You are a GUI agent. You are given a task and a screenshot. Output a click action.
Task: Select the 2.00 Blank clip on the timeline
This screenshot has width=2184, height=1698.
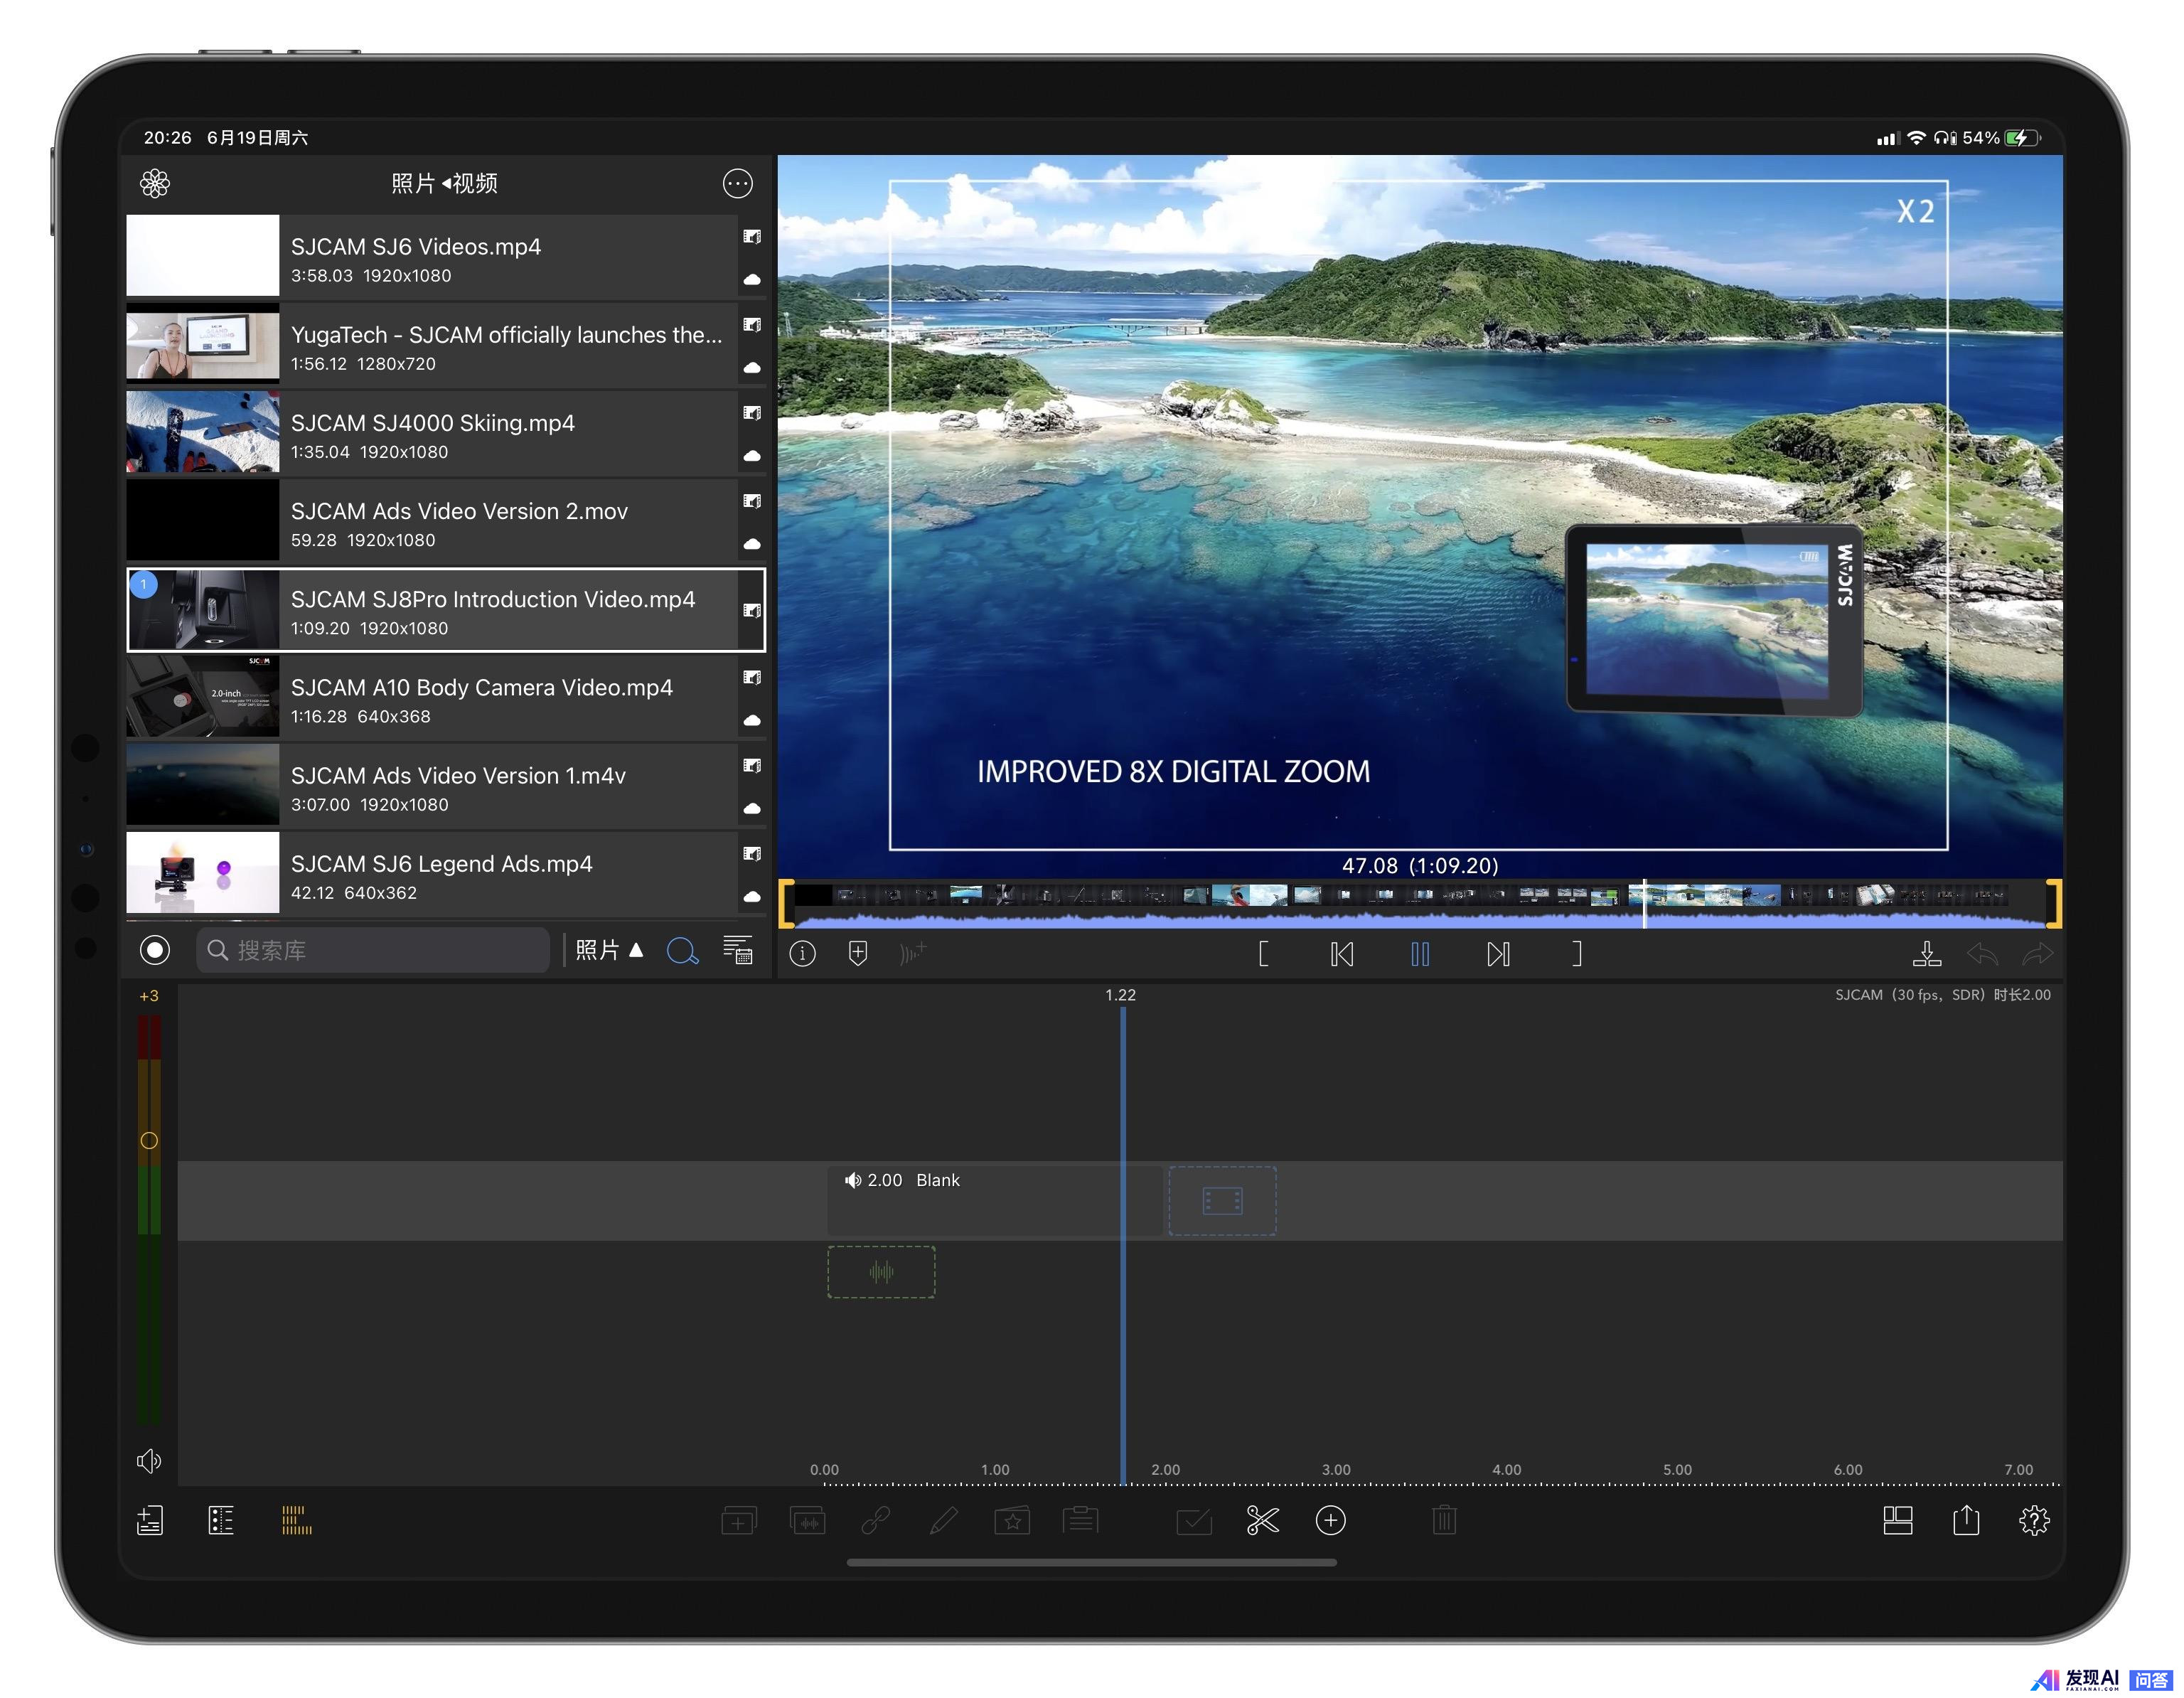click(x=995, y=1200)
